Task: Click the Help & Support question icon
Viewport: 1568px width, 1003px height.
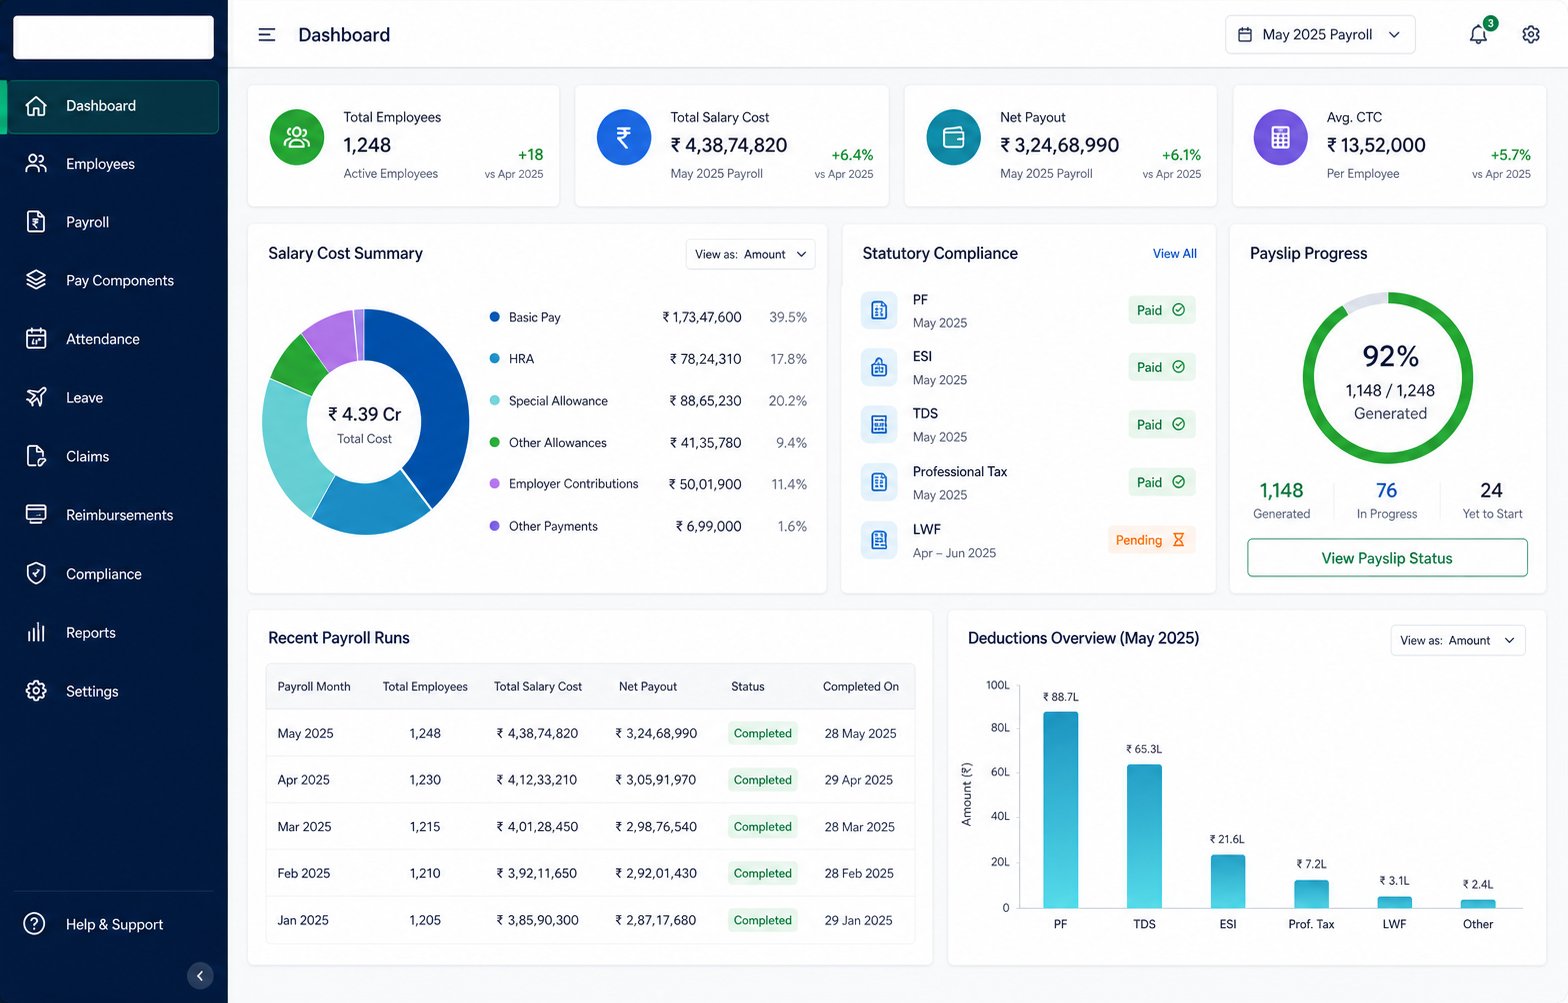Action: pyautogui.click(x=35, y=924)
